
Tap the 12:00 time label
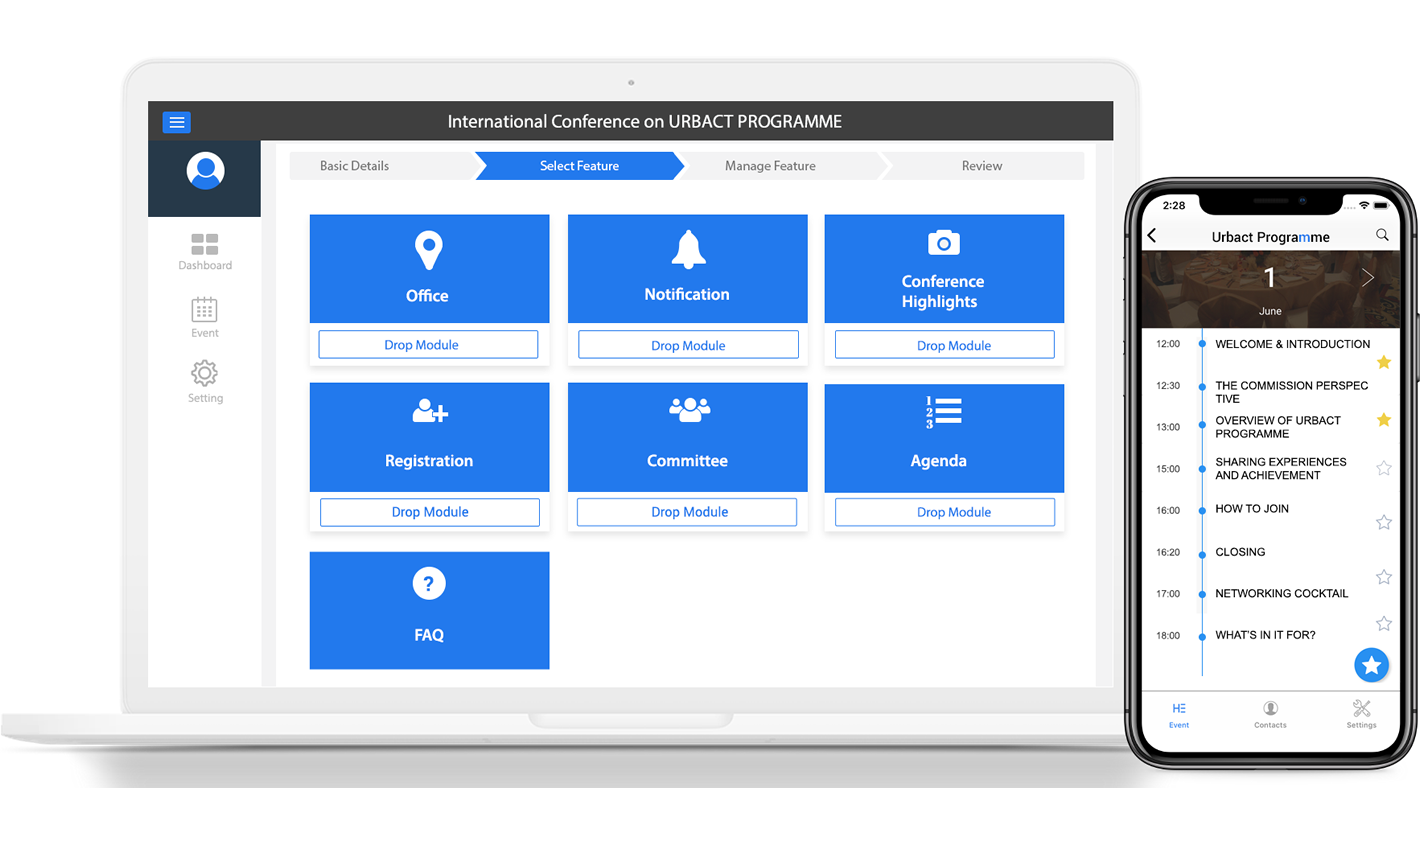1168,344
